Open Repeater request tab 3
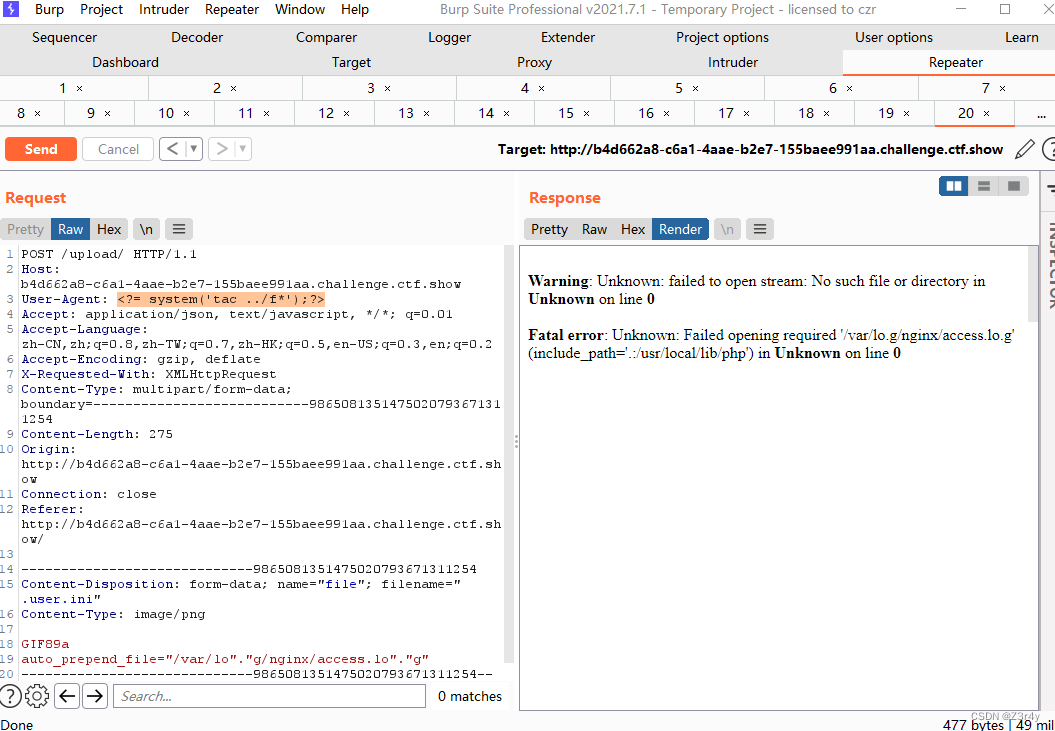 (x=379, y=88)
